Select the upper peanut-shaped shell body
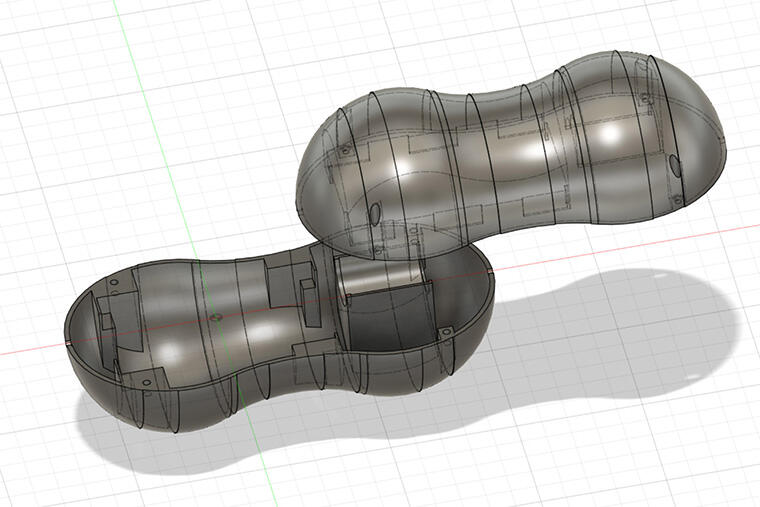Image resolution: width=760 pixels, height=507 pixels. coord(520,150)
